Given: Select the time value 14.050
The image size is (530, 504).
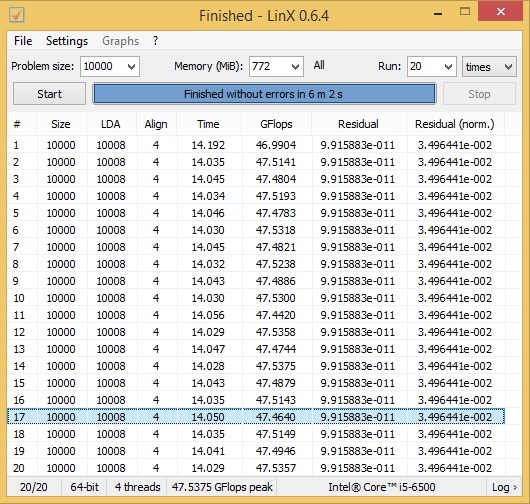Looking at the screenshot, I should 208,417.
